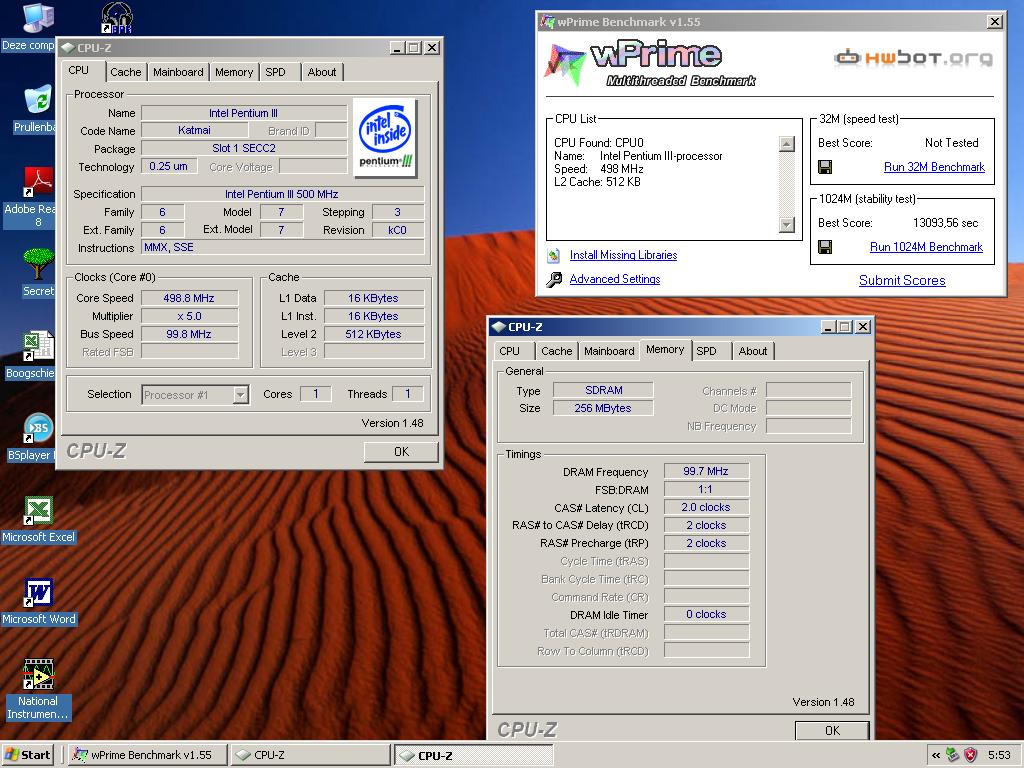The height and width of the screenshot is (768, 1024).
Task: Click OK in the CPU-Z CPU window
Action: tap(401, 451)
